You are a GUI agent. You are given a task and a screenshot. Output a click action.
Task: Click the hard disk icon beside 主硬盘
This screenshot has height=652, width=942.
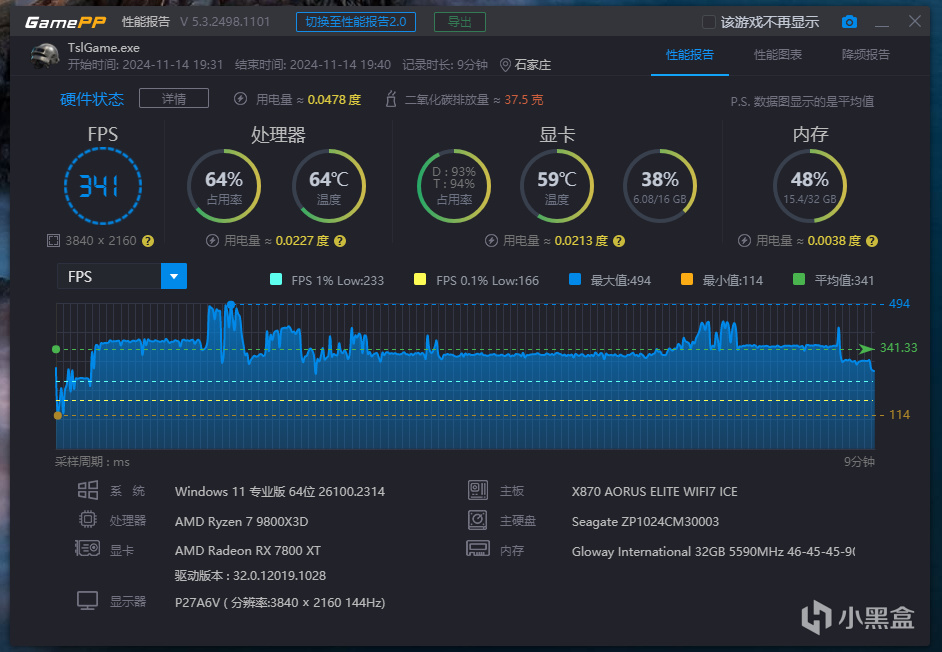pyautogui.click(x=478, y=520)
